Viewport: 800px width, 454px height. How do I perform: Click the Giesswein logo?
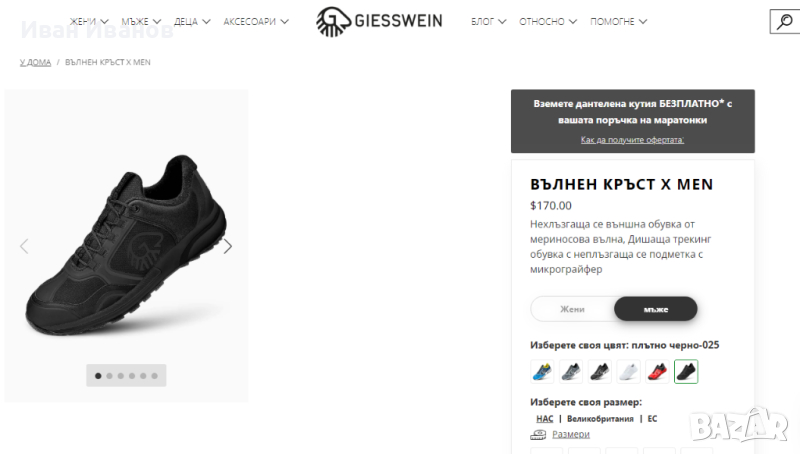(379, 21)
